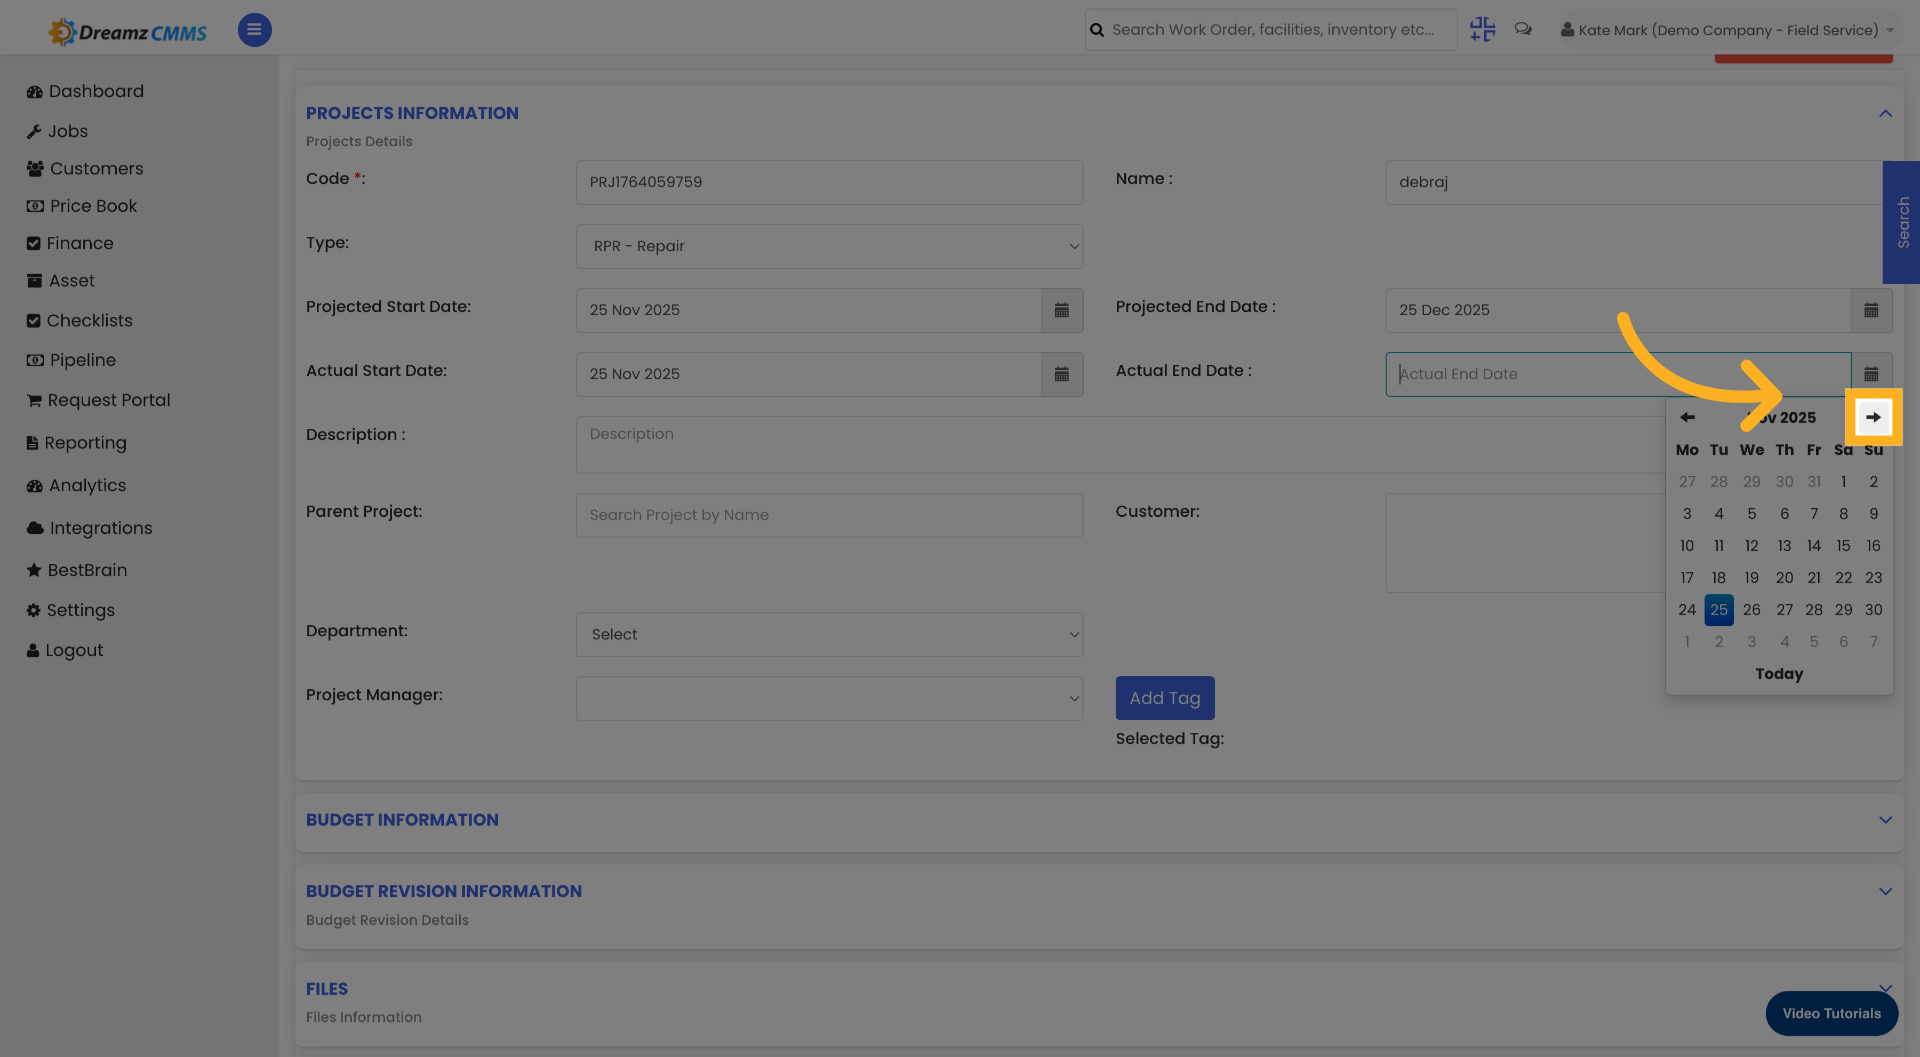Open Asset from sidebar
Screen dimensions: 1920x1057
tap(61, 281)
